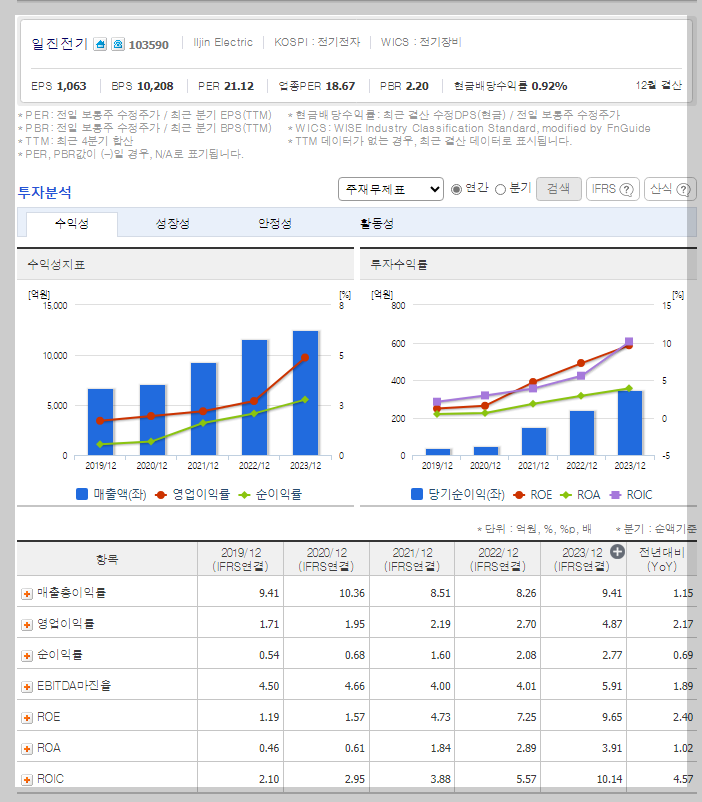702x802 pixels.
Task: Click the PER 21.12 value
Action: (x=226, y=86)
